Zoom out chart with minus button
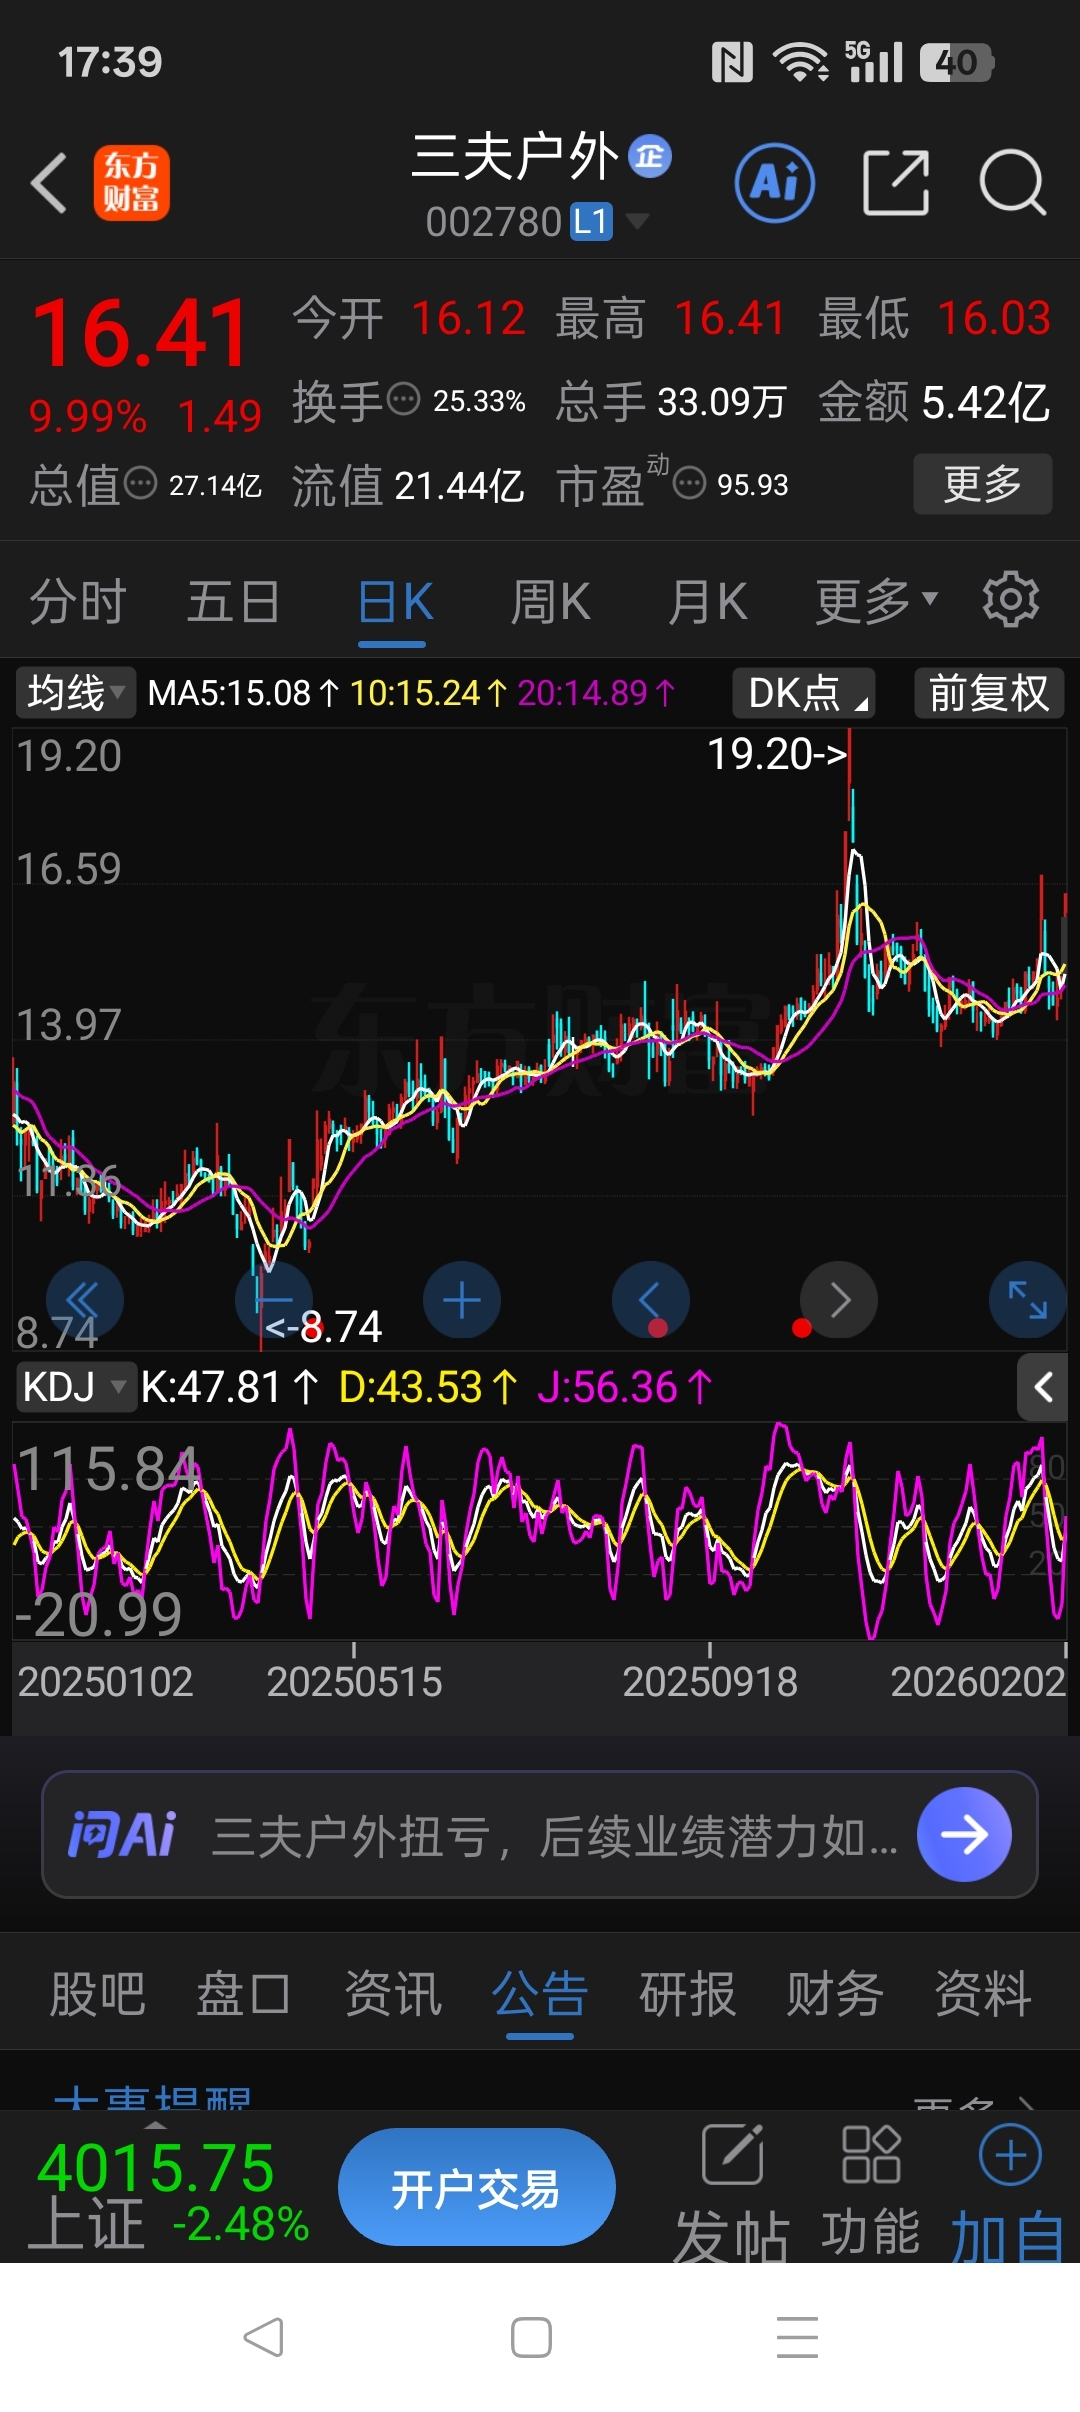Image resolution: width=1080 pixels, height=2412 pixels. coord(273,1300)
